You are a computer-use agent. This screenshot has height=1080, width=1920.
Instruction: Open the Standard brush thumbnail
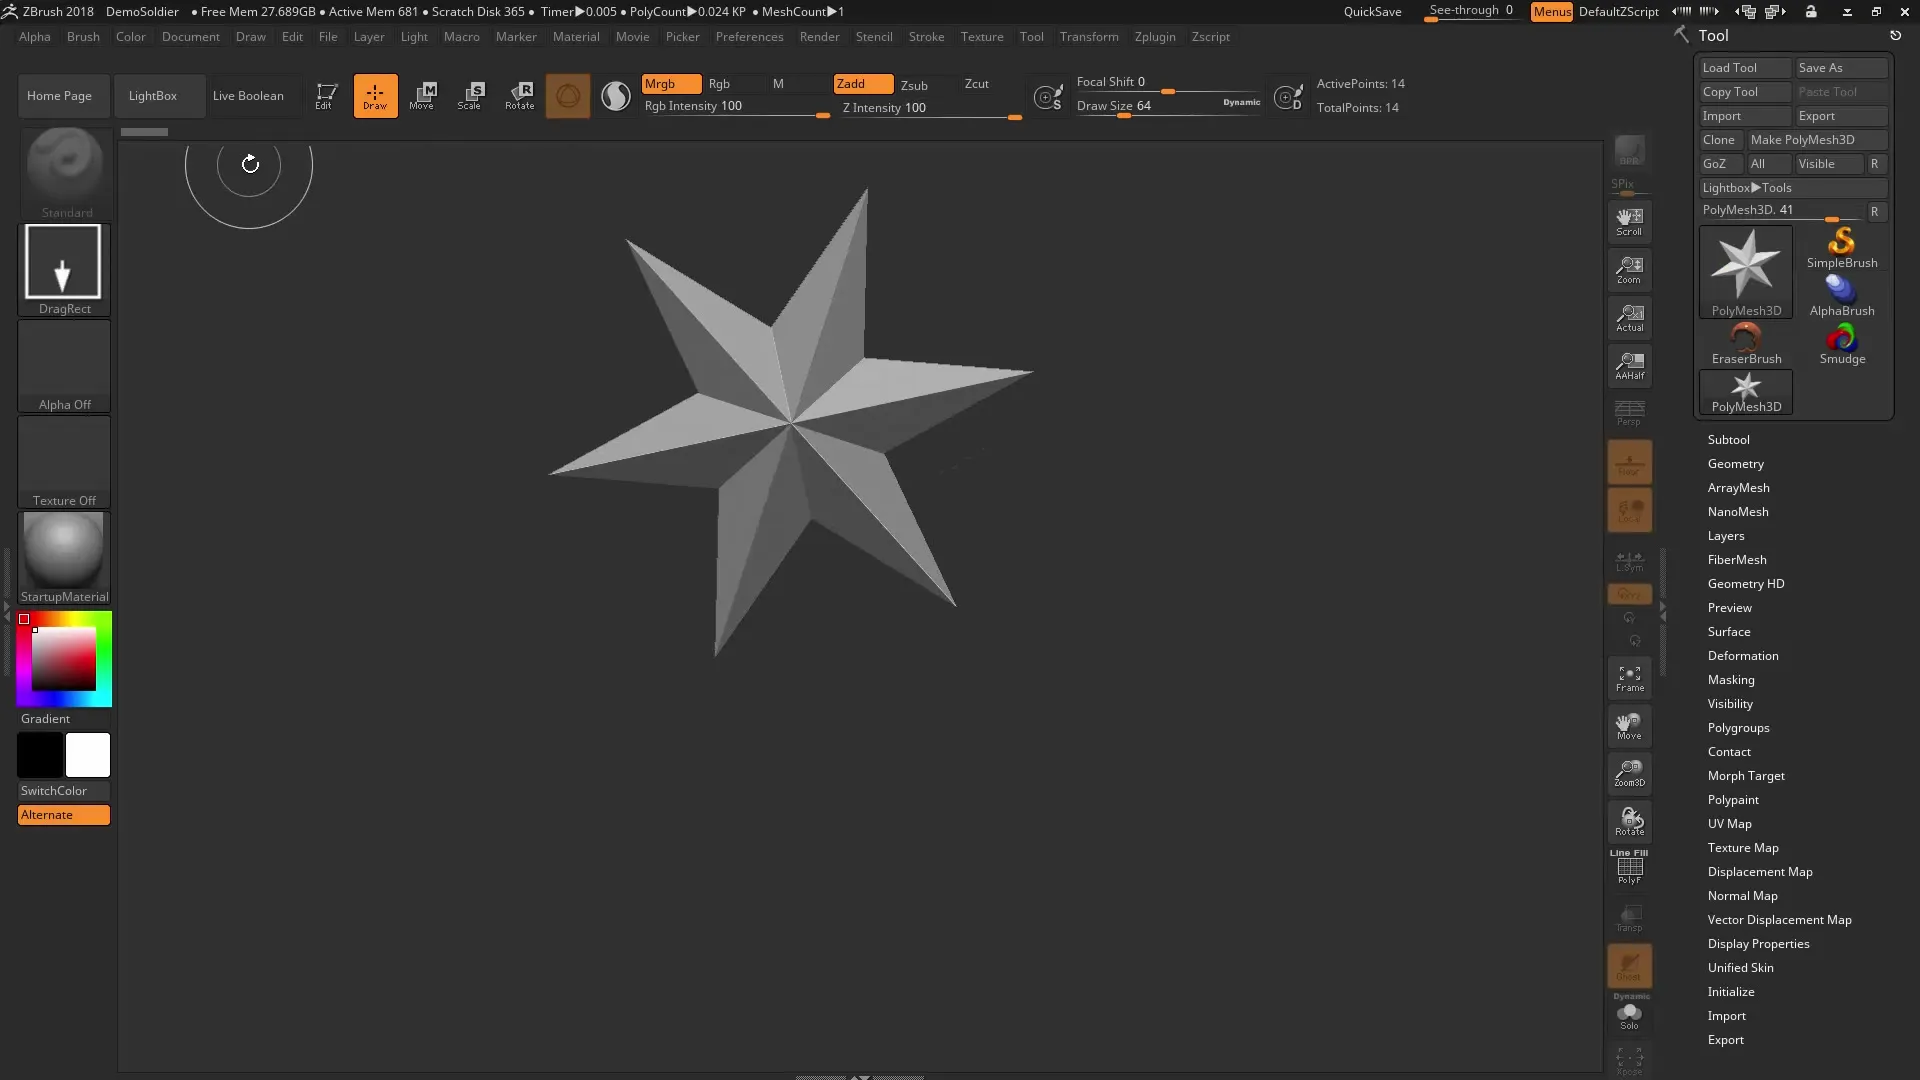pos(65,173)
